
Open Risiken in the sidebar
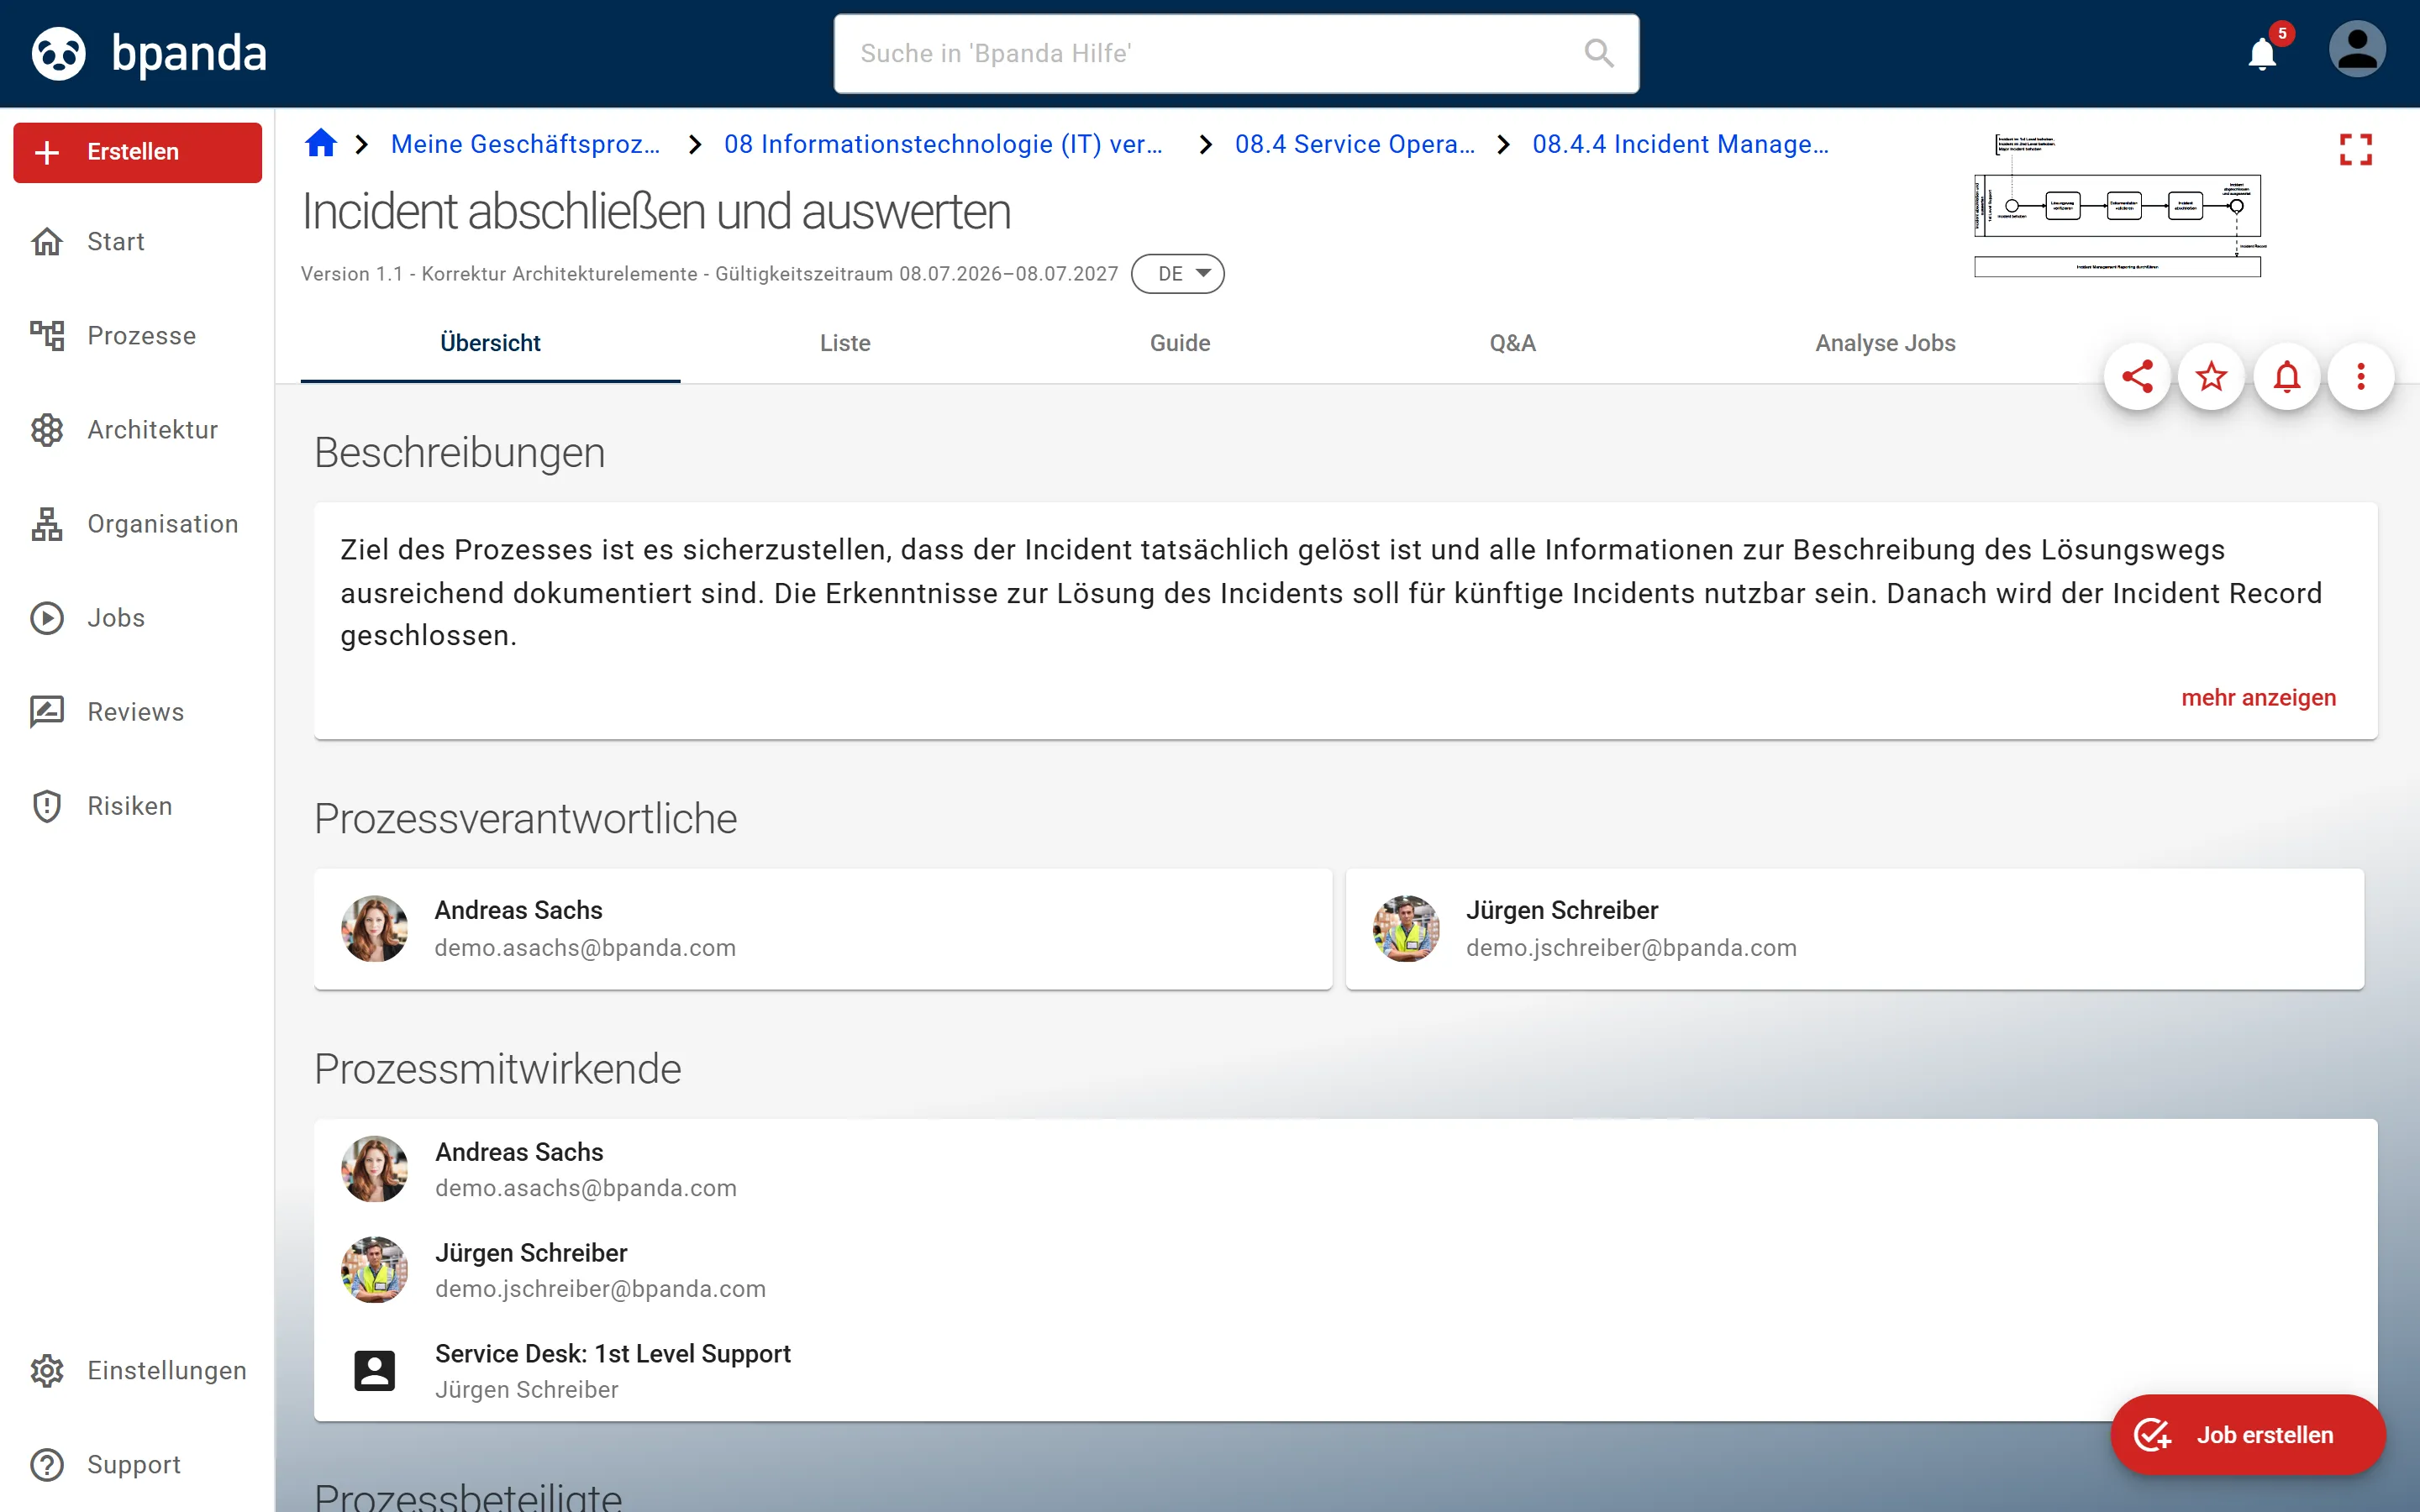click(137, 806)
